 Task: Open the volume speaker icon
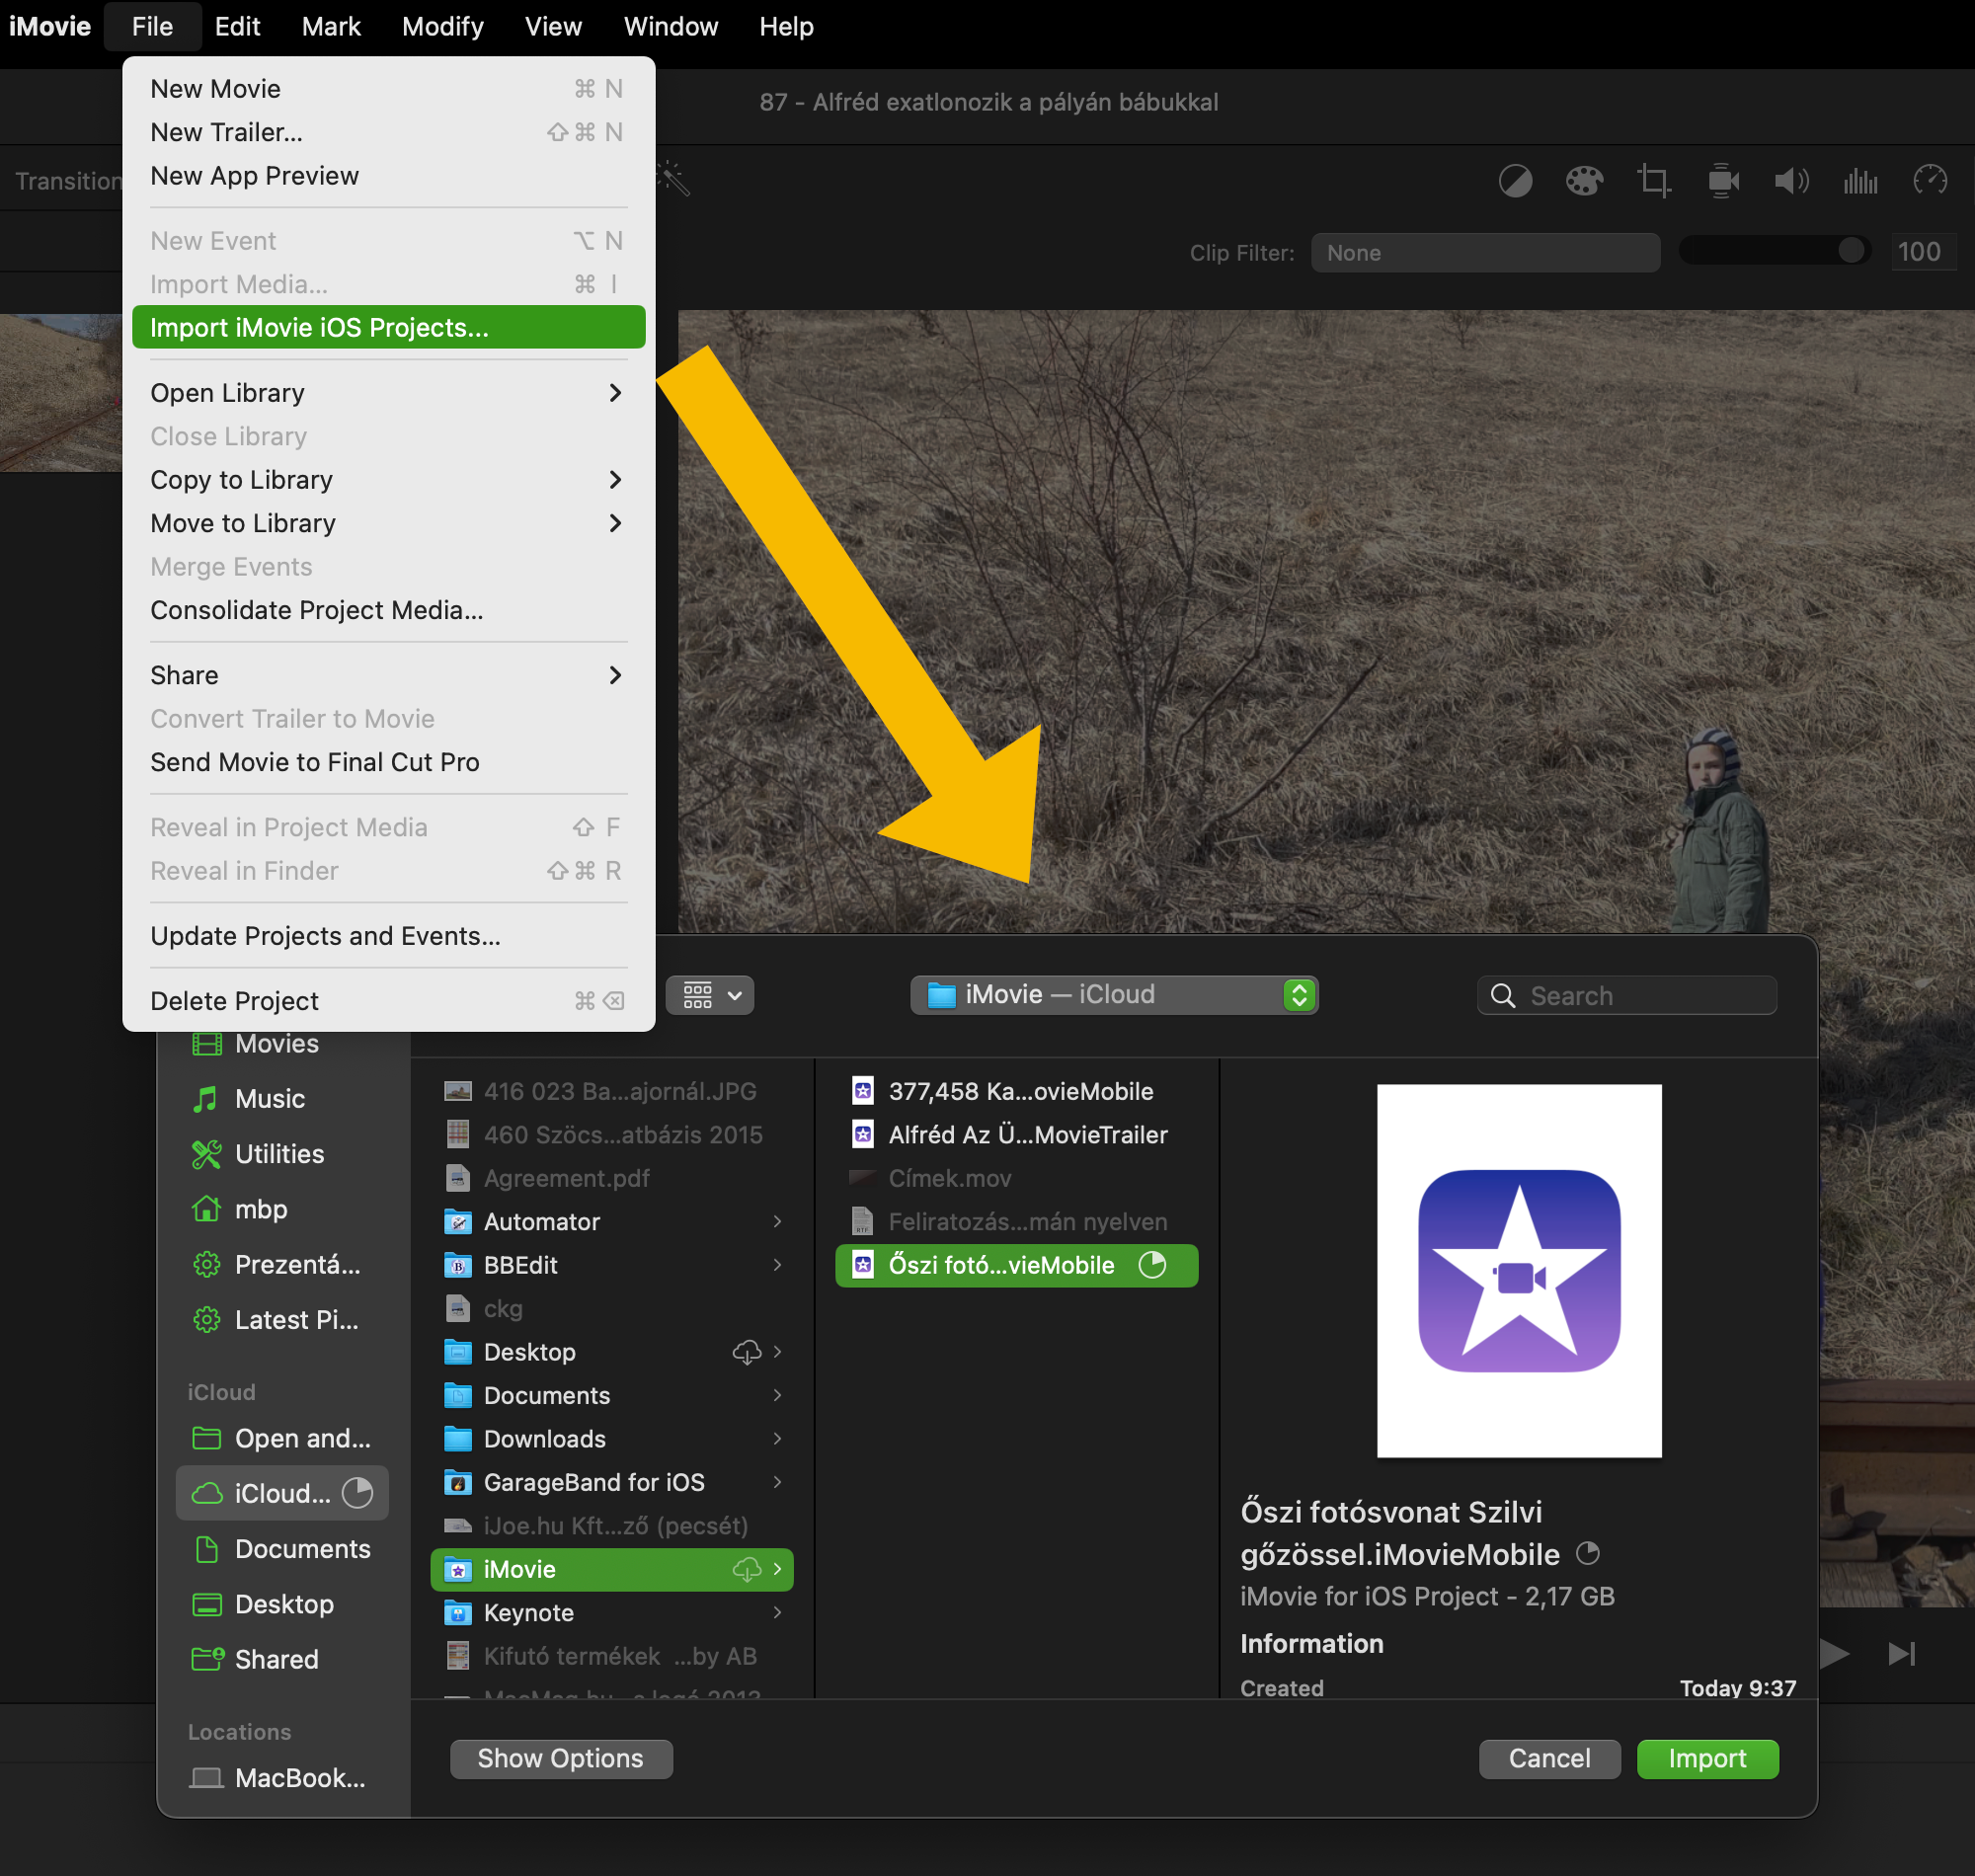coord(1791,181)
